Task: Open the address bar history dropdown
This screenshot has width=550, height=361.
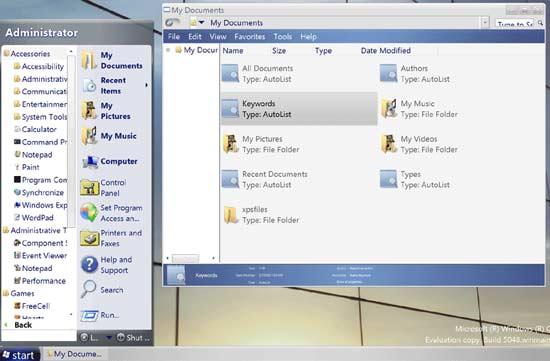Action: pos(485,23)
